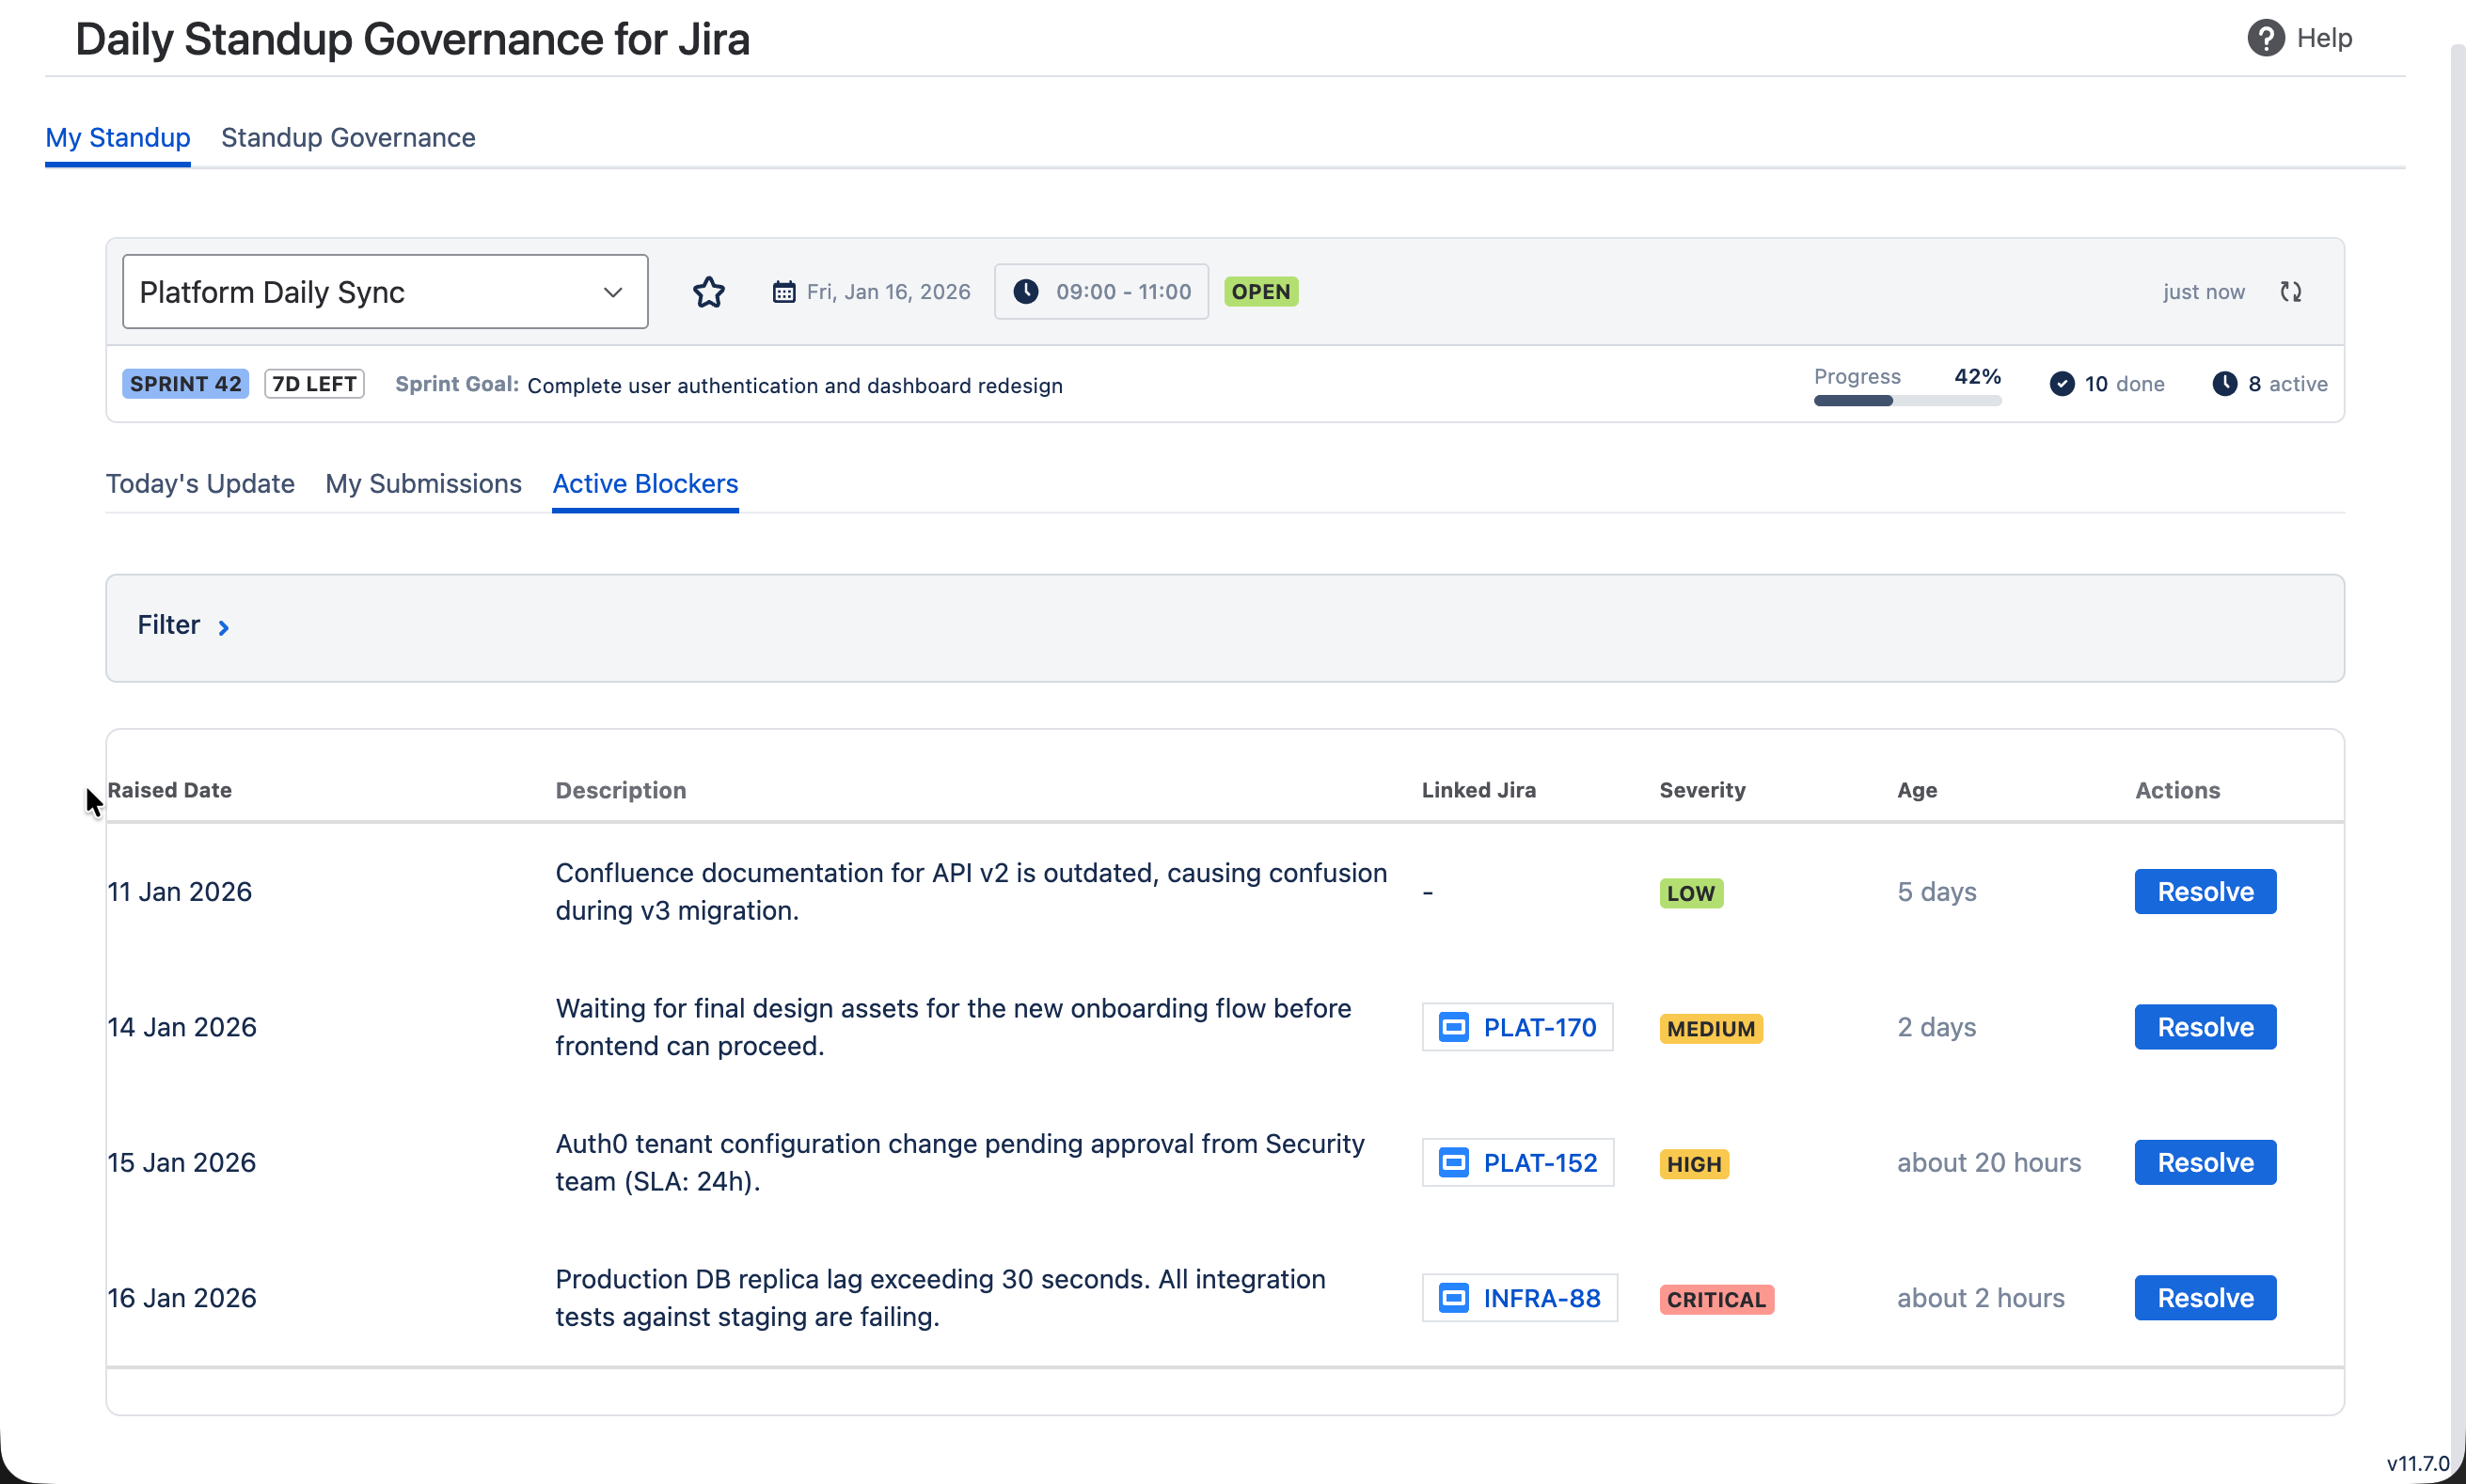Screen dimensions: 2466x1484
Task: Open the Platform Daily Sync dropdown
Action: [385, 292]
